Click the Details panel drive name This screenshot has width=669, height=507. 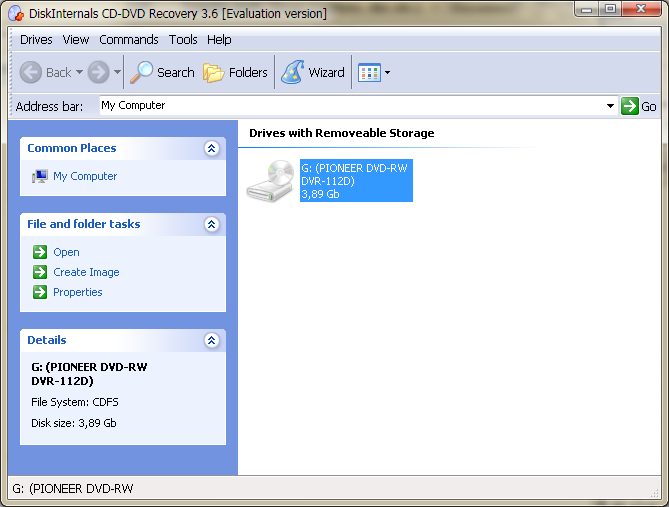pyautogui.click(x=89, y=374)
